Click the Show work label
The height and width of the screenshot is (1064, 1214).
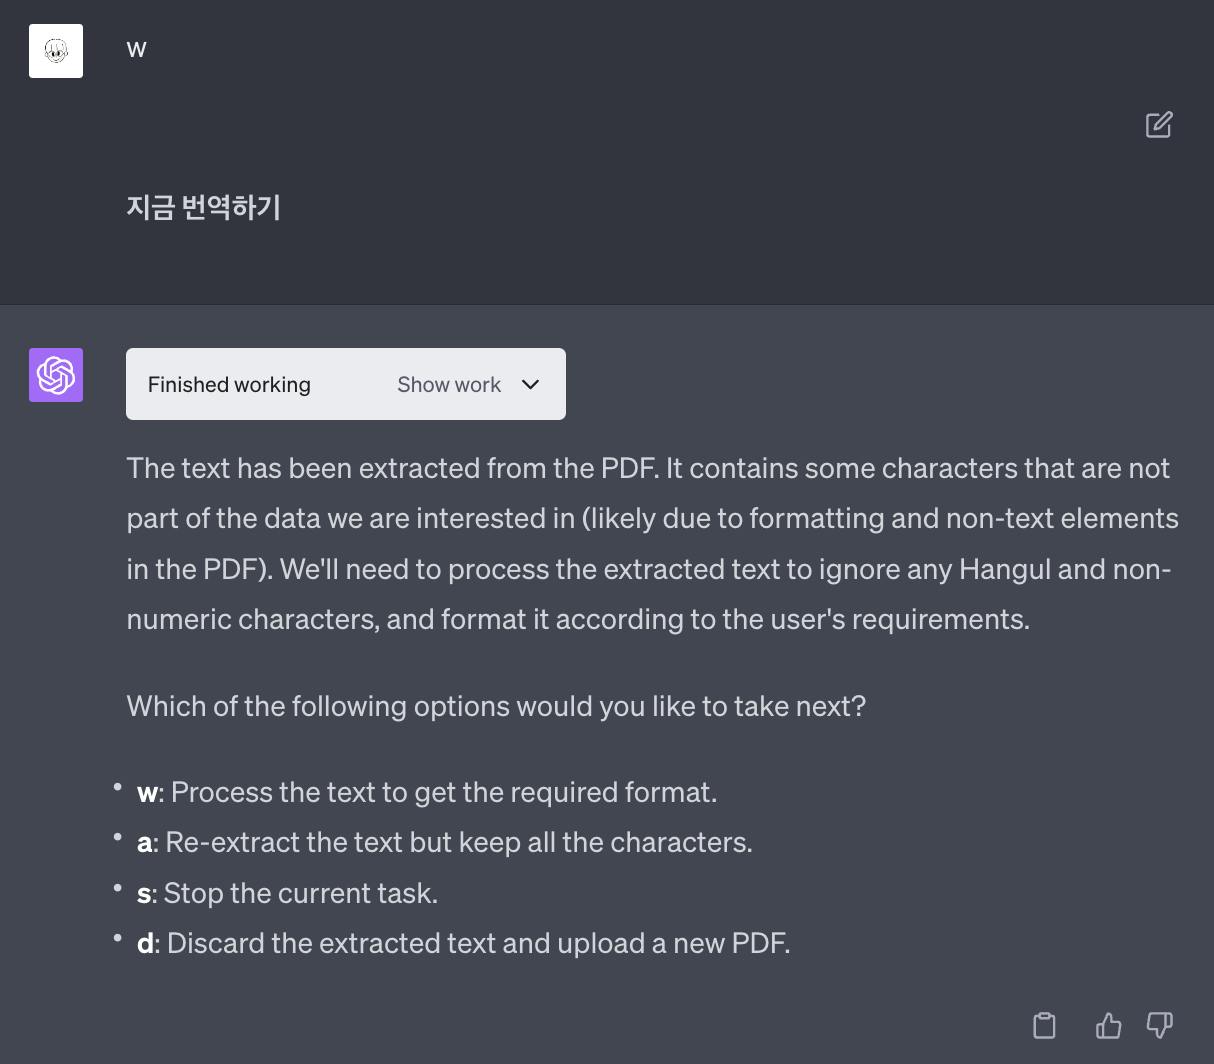[x=449, y=384]
